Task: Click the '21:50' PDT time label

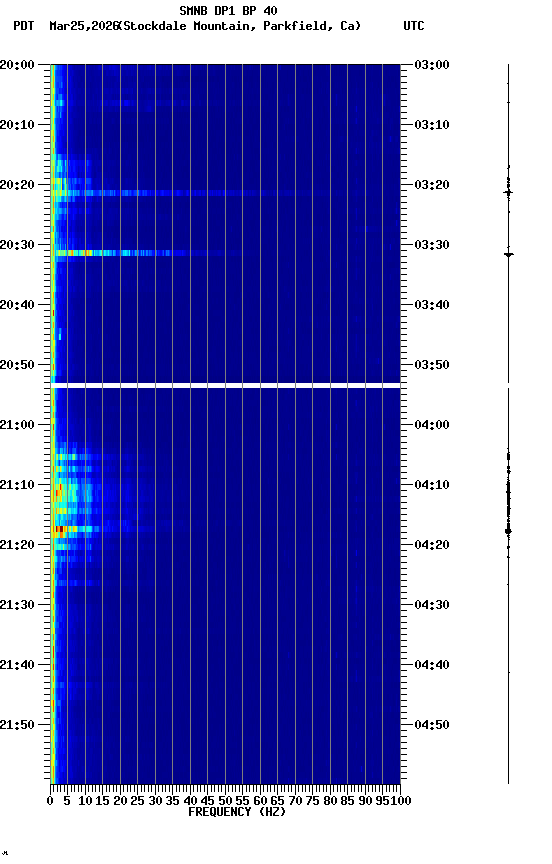Action: pos(17,726)
